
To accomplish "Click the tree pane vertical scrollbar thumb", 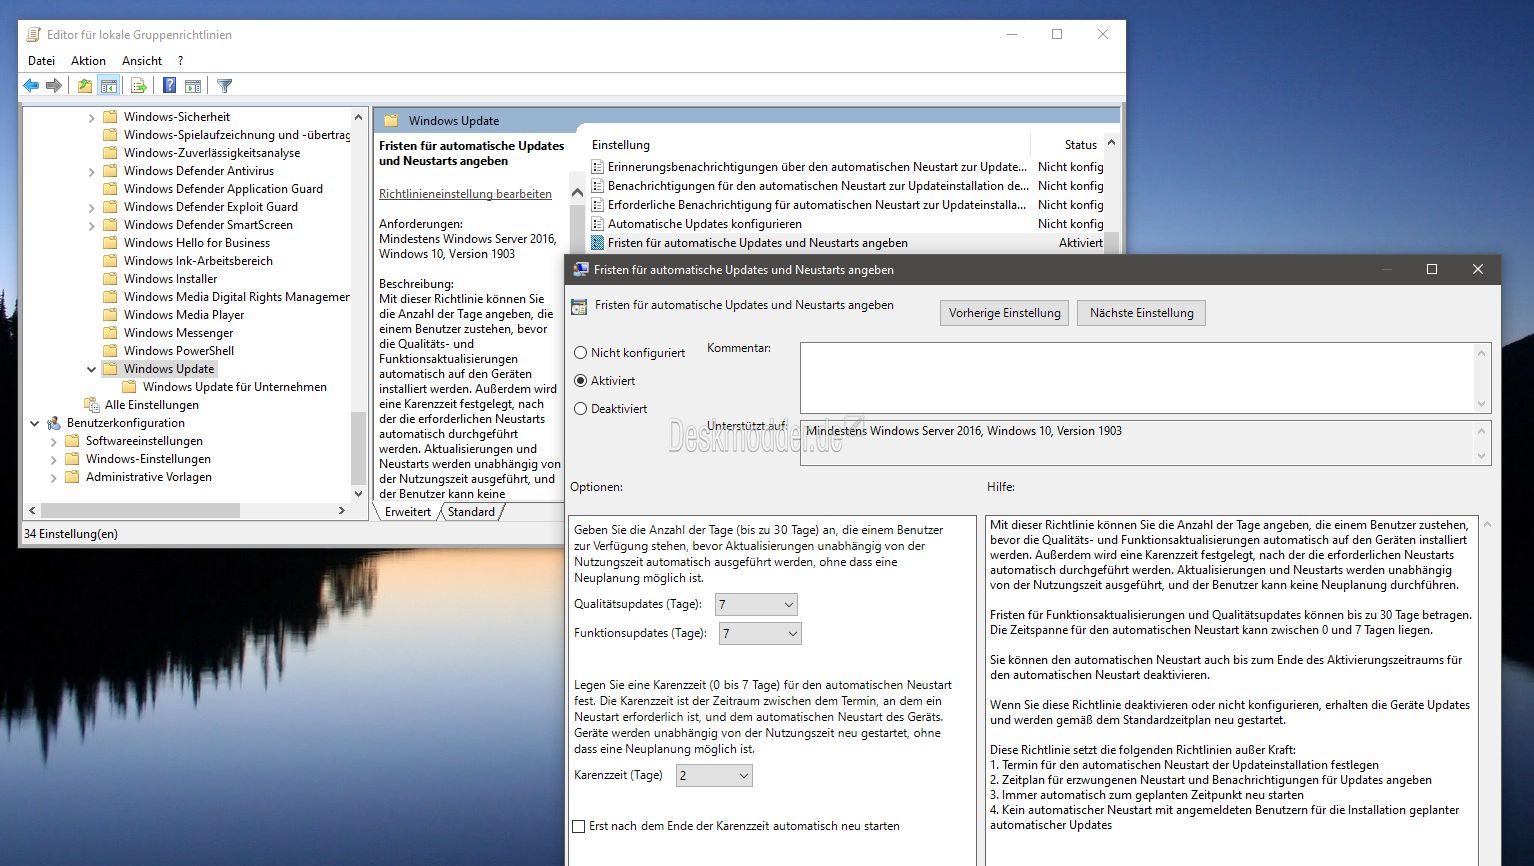I will tap(359, 447).
